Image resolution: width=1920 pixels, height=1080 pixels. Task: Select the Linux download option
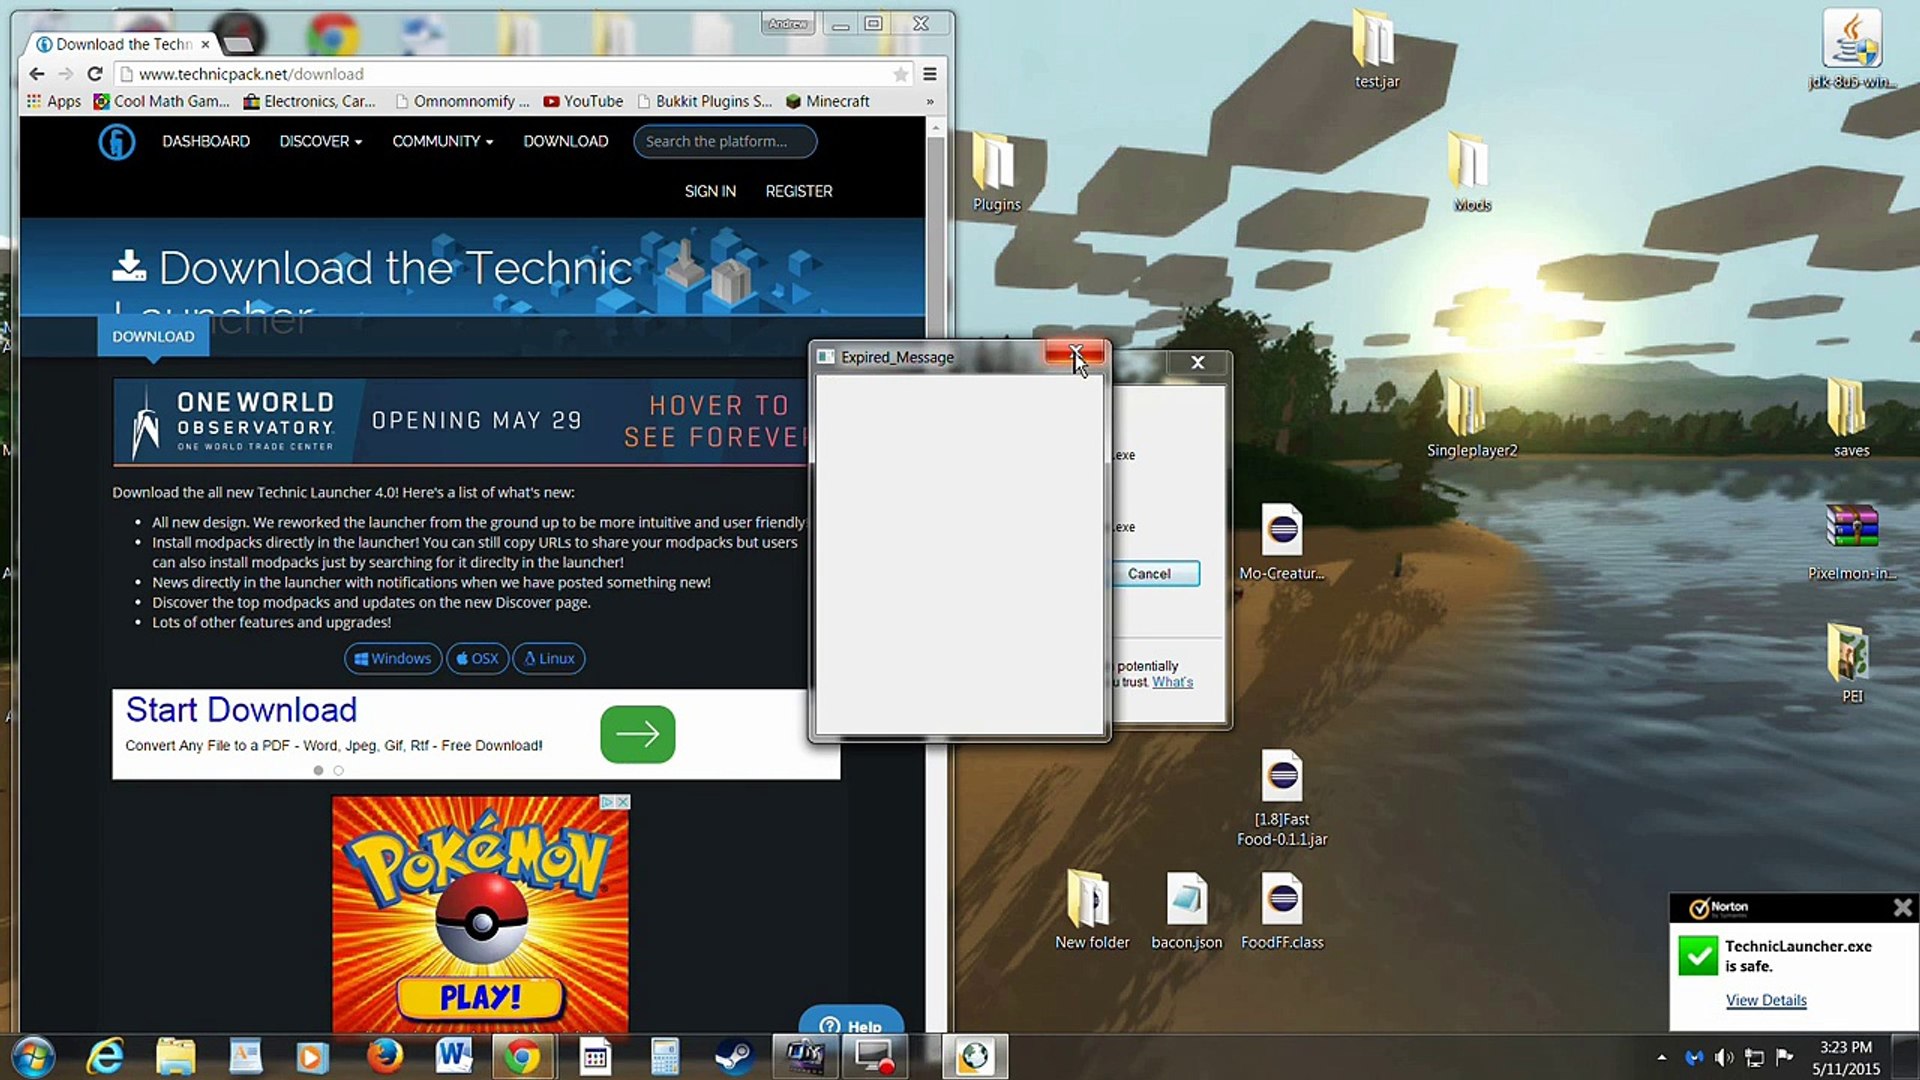pos(549,658)
